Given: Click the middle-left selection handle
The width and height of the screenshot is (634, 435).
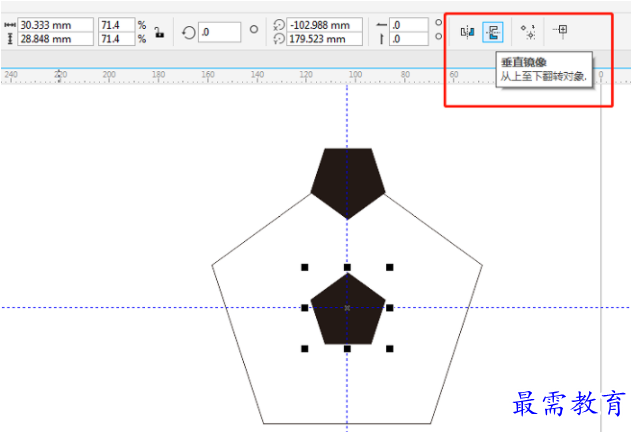Looking at the screenshot, I should click(x=305, y=308).
